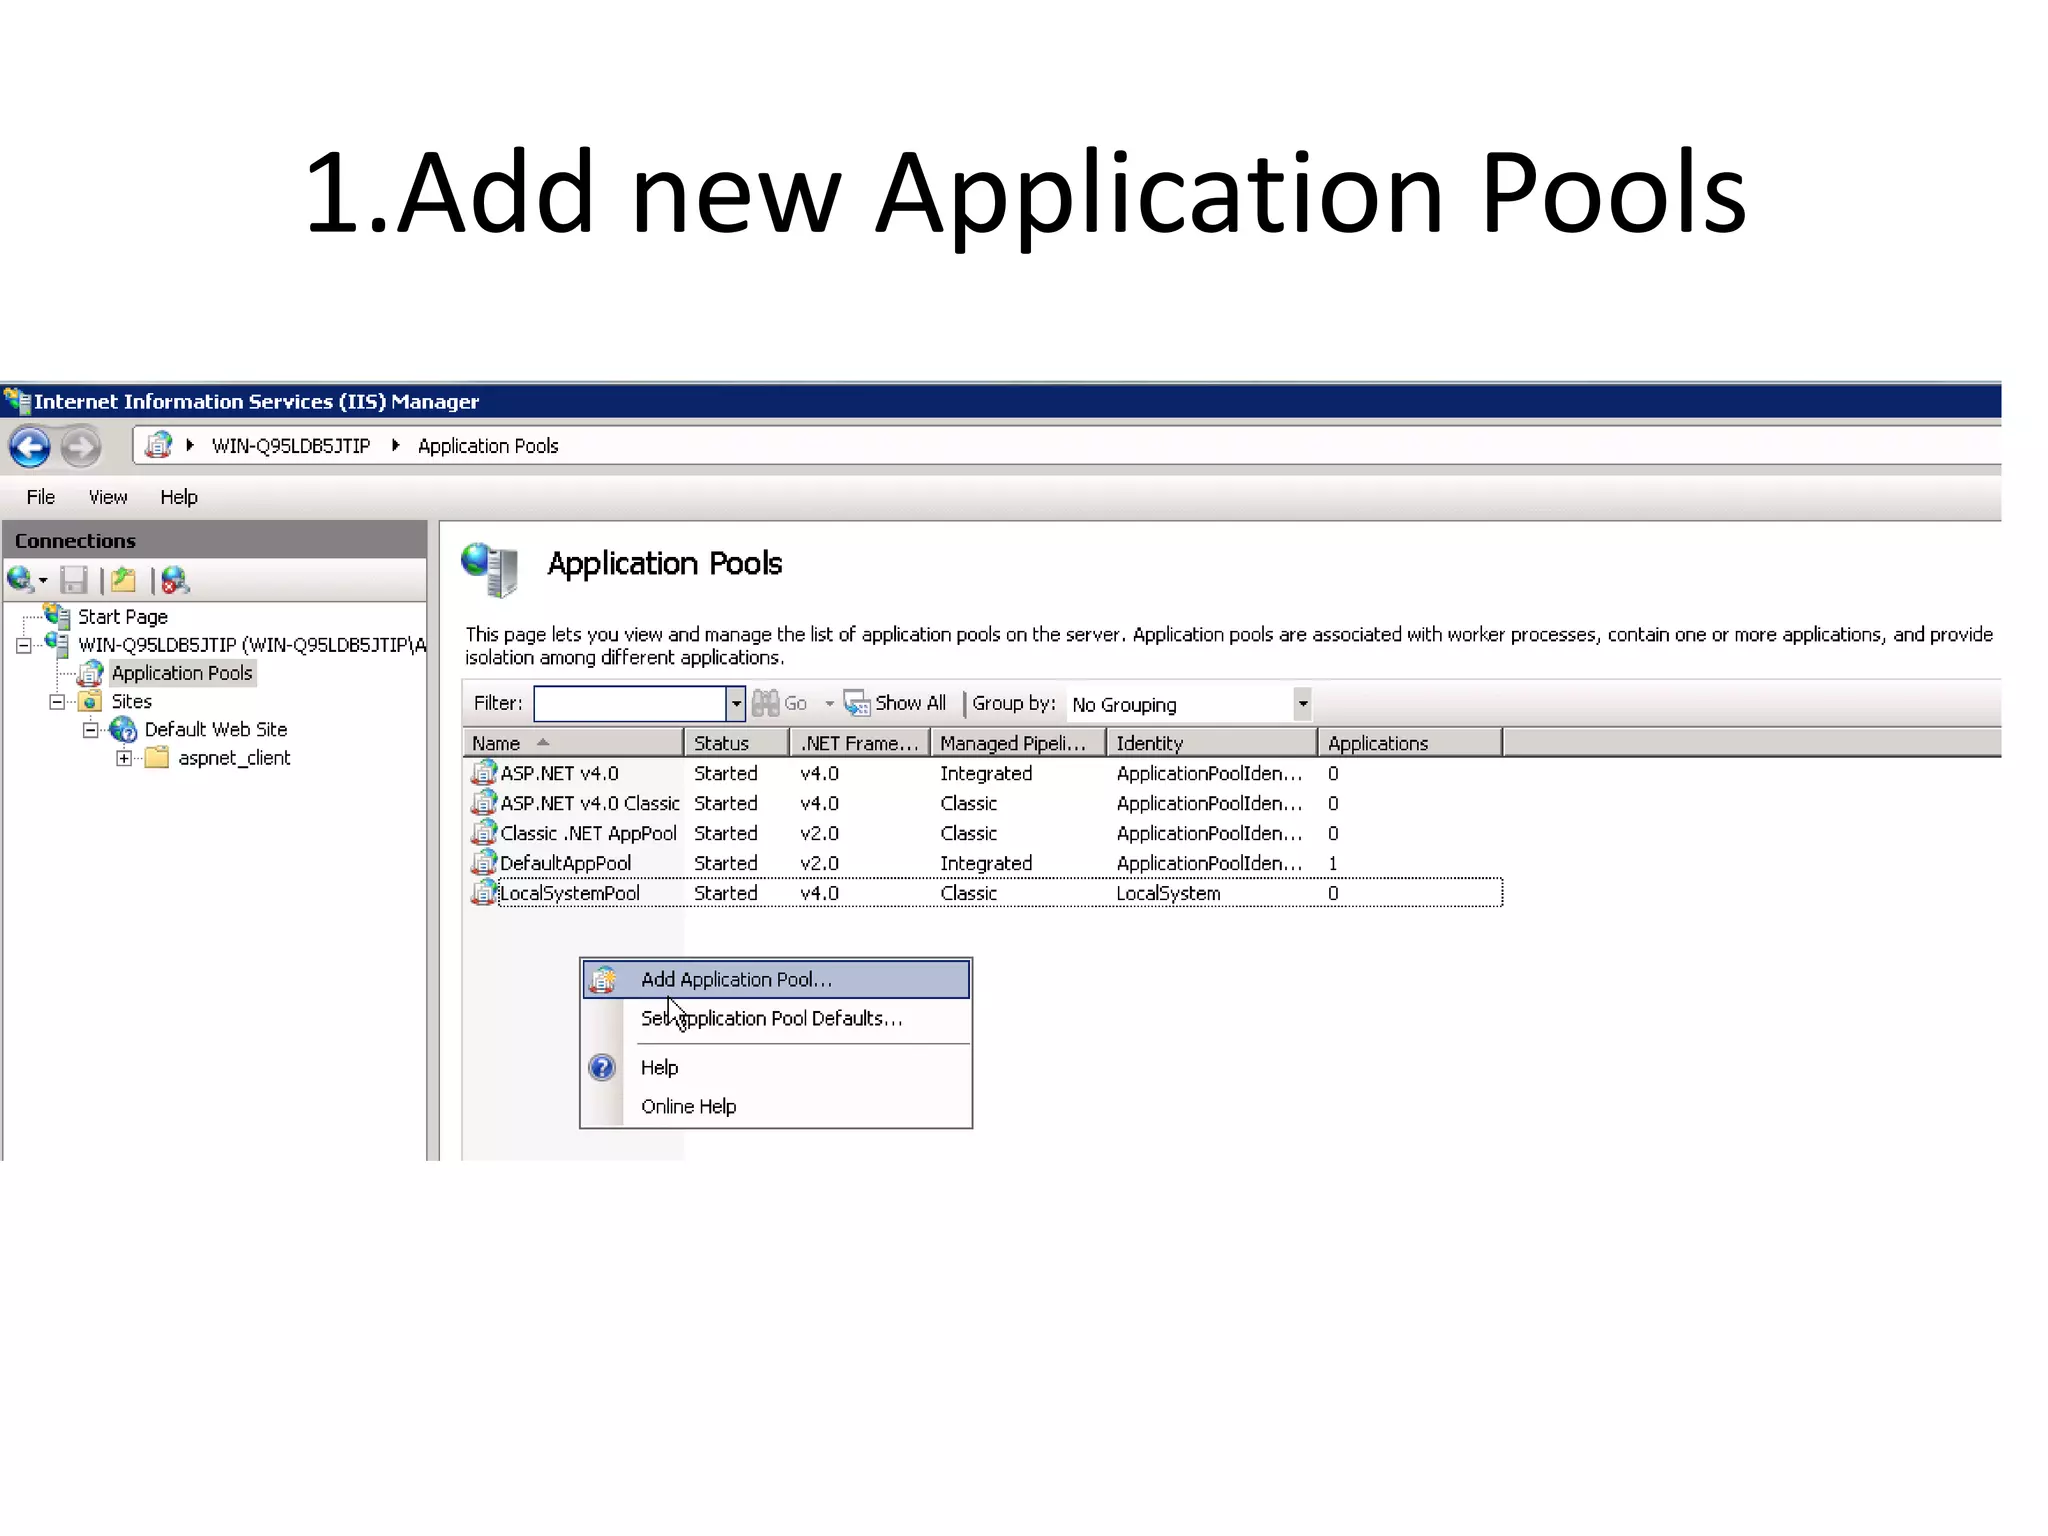Select Set Application Pool Defaults menu entry
Image resolution: width=2048 pixels, height=1536 pixels.
point(771,1019)
